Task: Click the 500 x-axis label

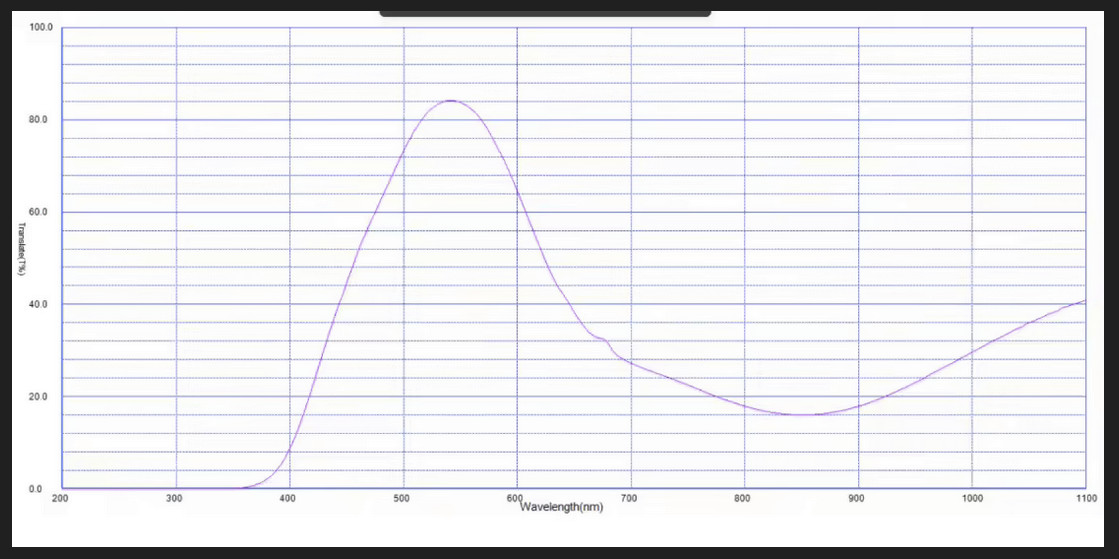Action: (403, 498)
